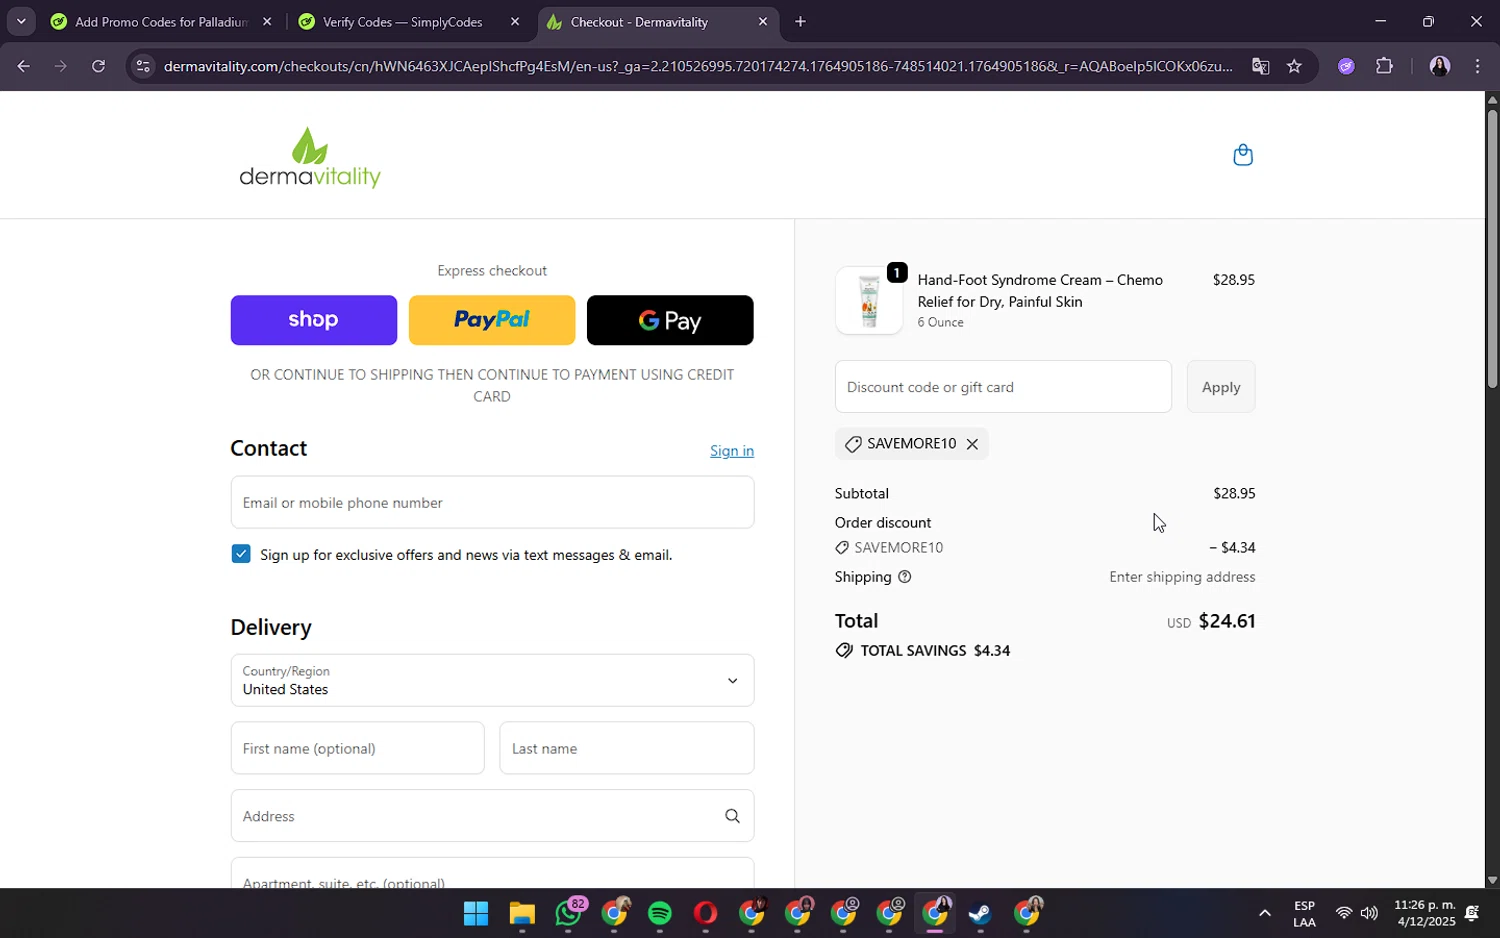The height and width of the screenshot is (938, 1500).
Task: Click the $24.61 total amount
Action: click(1227, 621)
